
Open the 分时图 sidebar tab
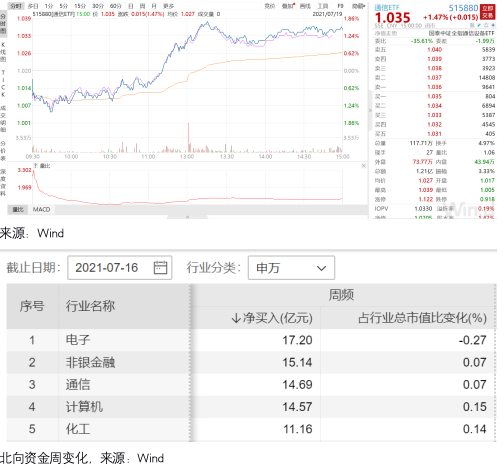tap(3, 23)
